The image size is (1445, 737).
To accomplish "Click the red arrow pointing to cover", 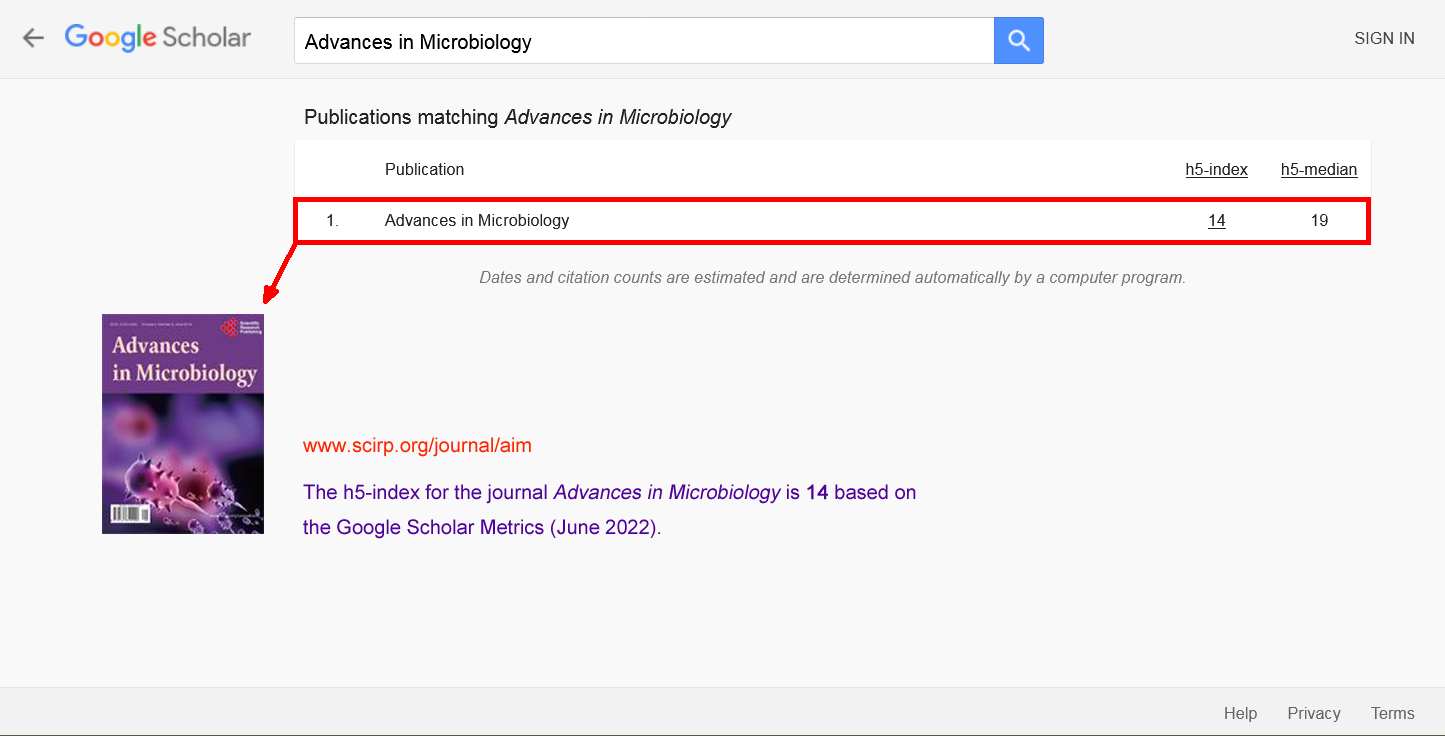I will coord(279,272).
